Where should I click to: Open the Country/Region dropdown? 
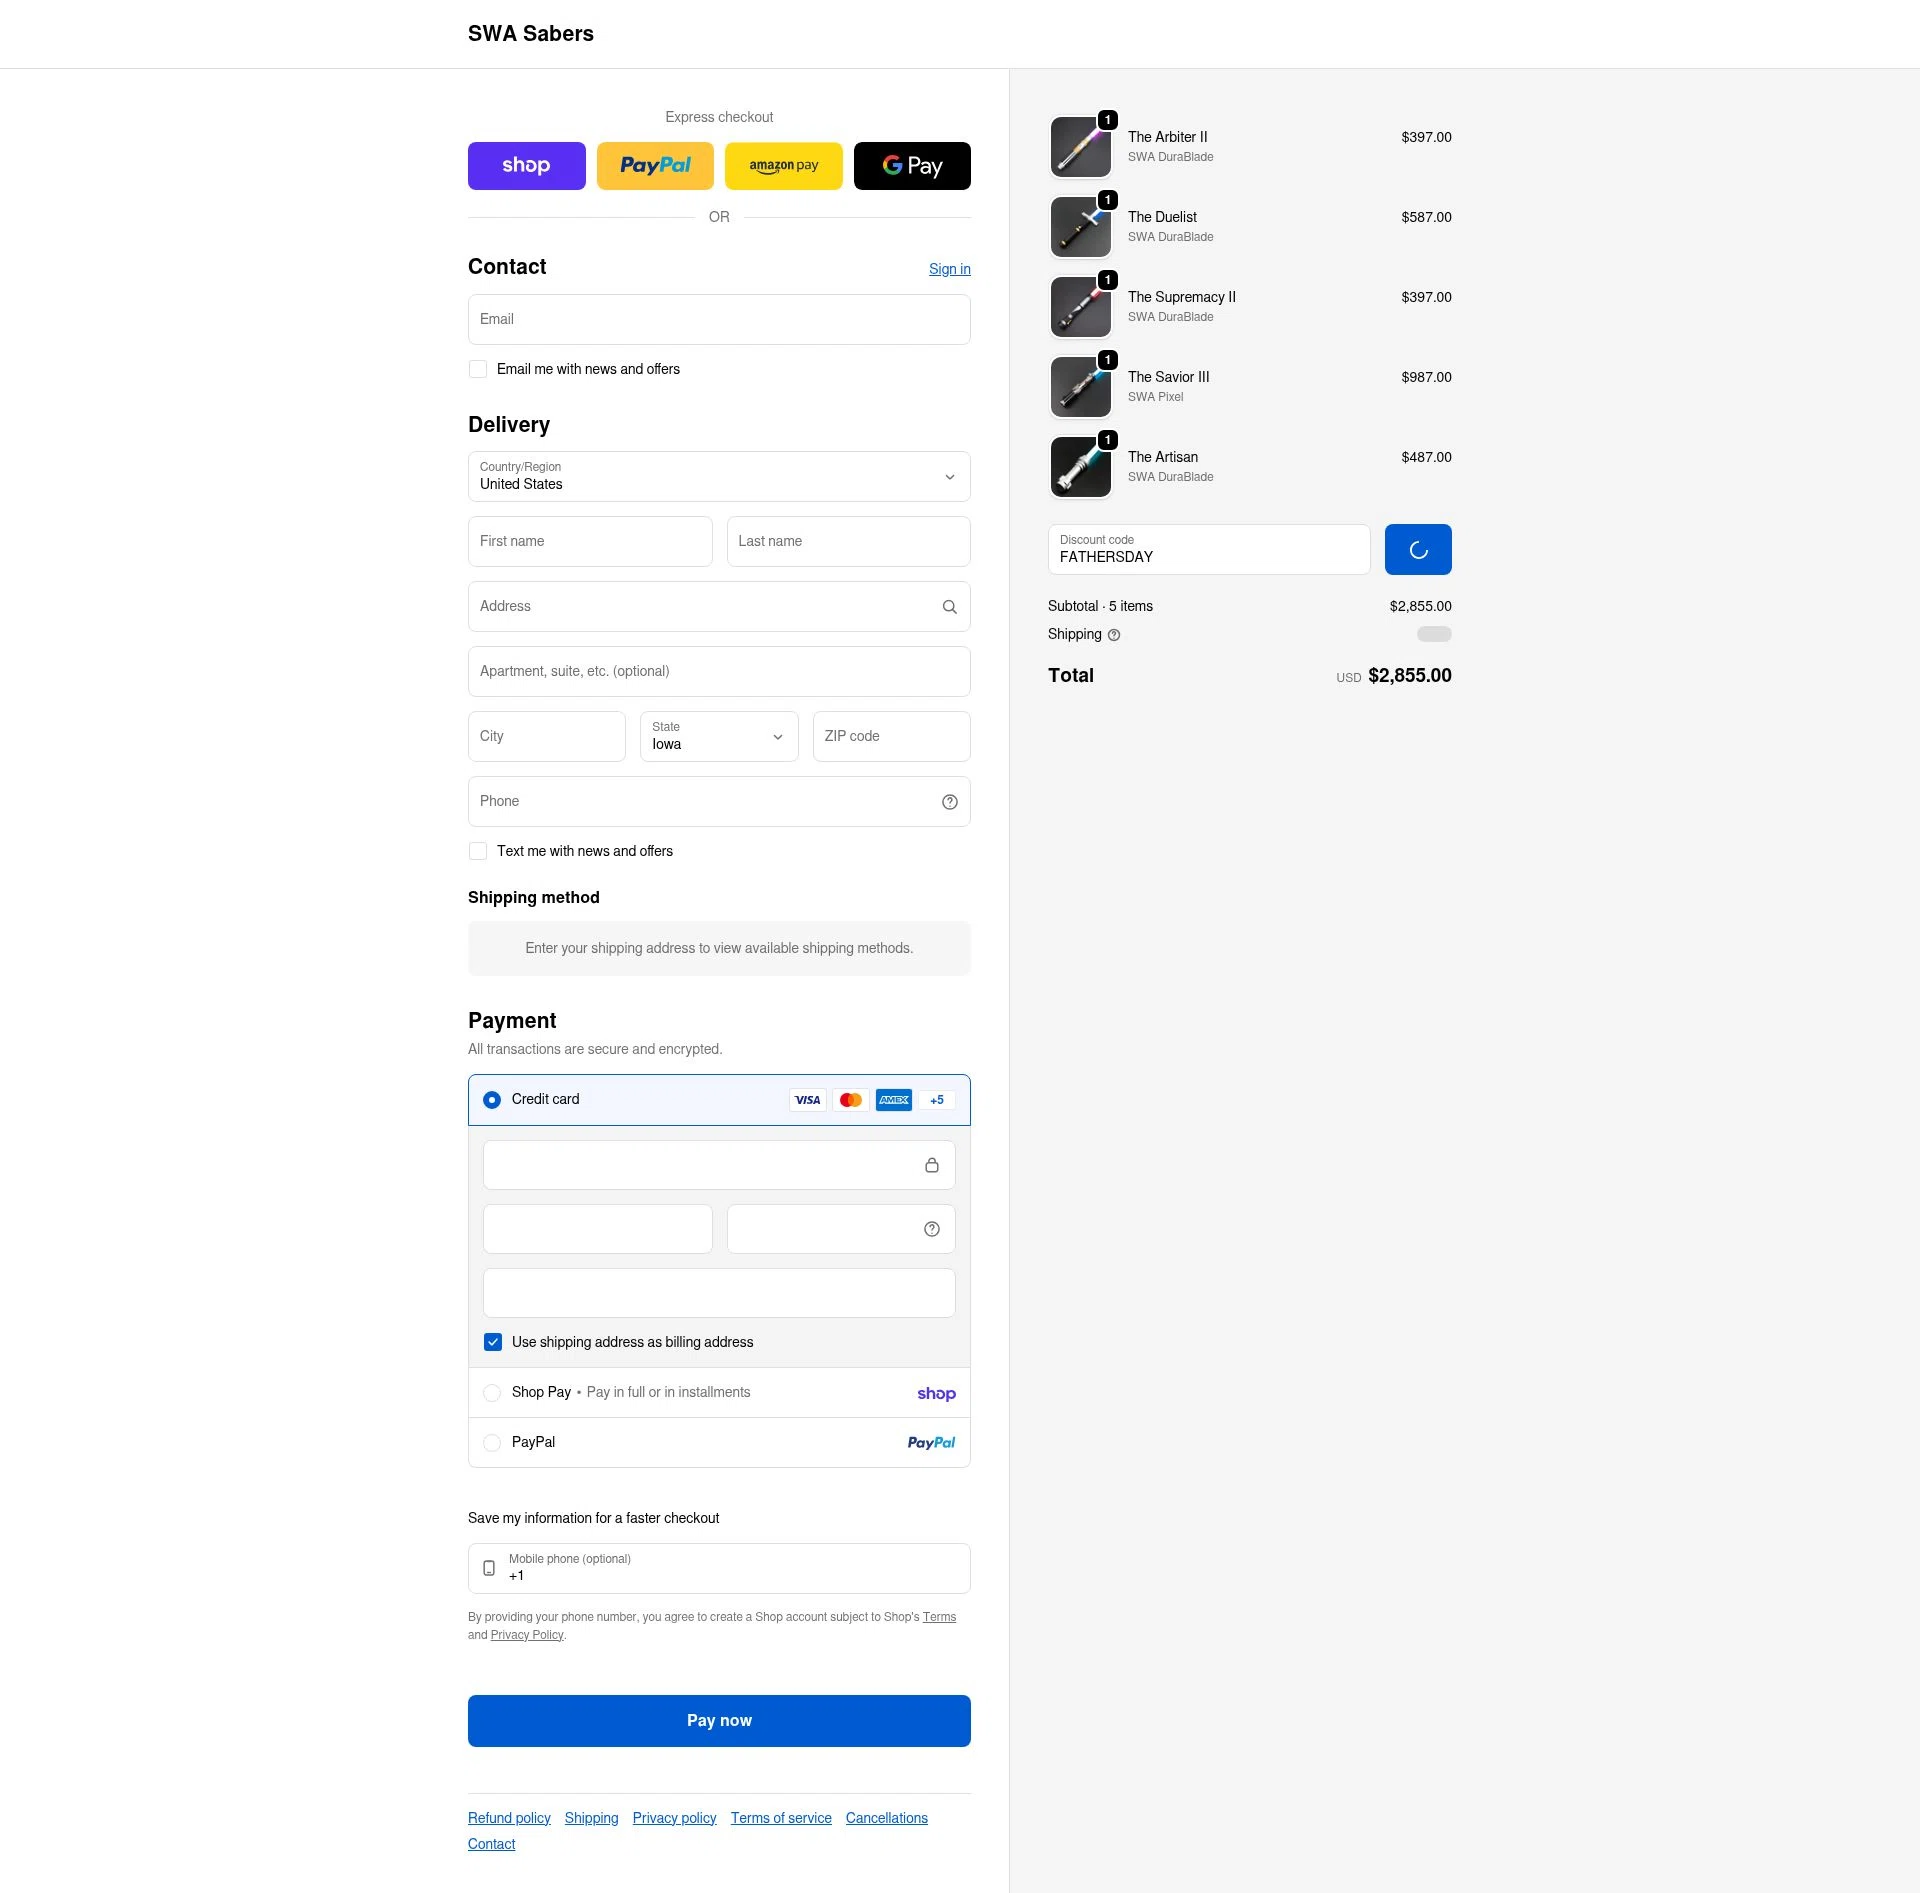718,476
